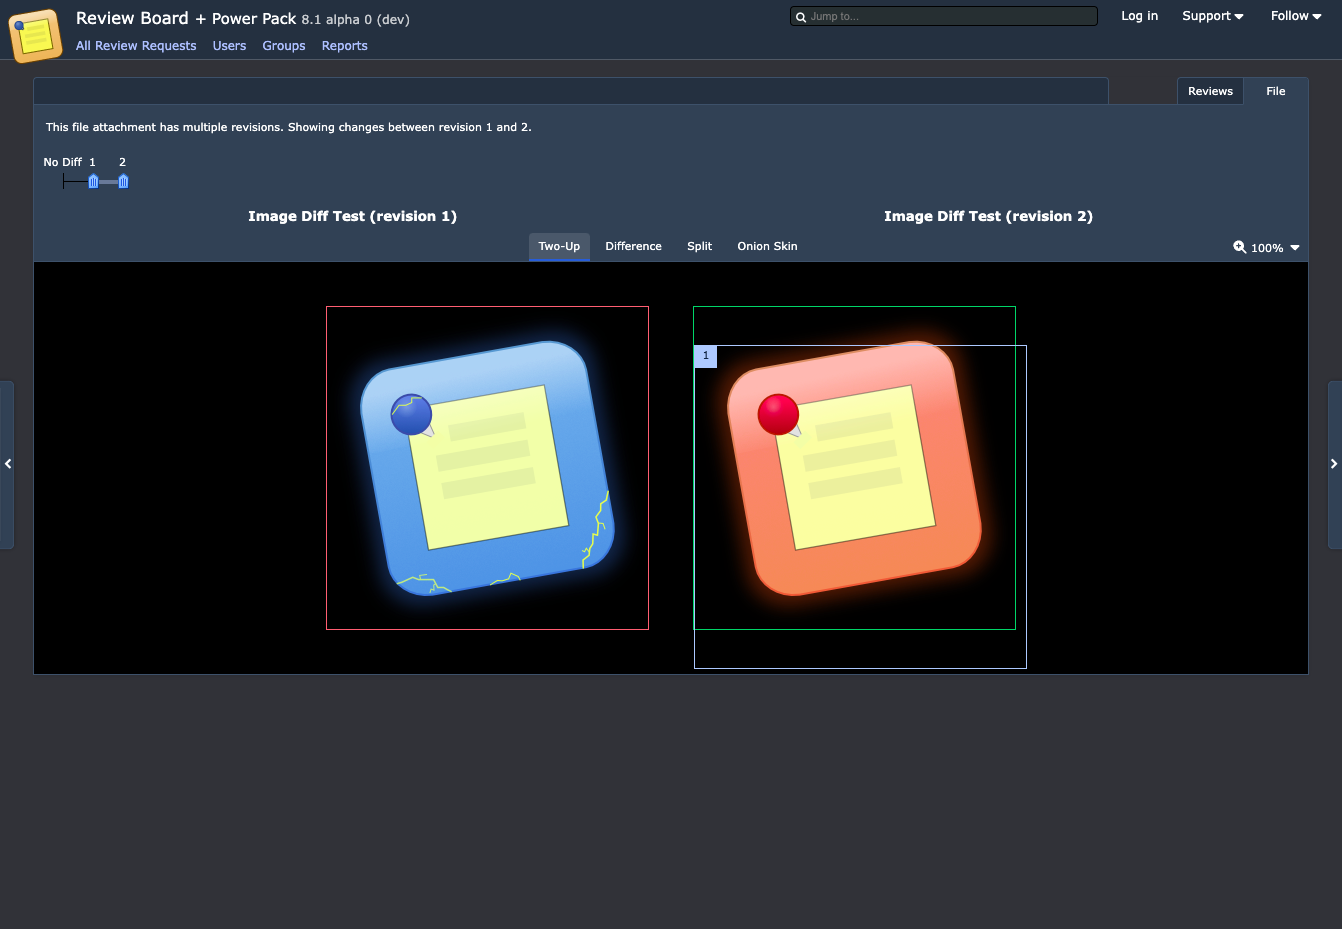Viewport: 1342px width, 929px height.
Task: Click the blue revision 1 image
Action: pos(487,468)
